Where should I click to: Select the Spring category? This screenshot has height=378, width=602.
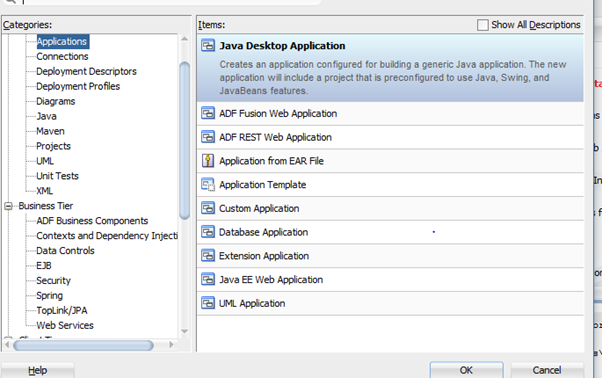(50, 295)
